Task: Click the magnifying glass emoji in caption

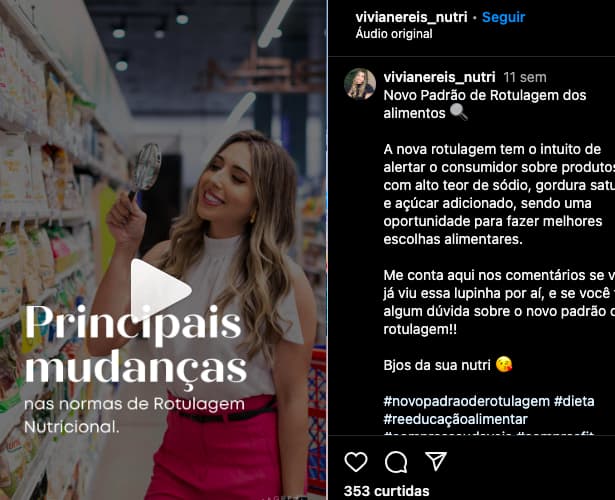Action: click(x=459, y=113)
